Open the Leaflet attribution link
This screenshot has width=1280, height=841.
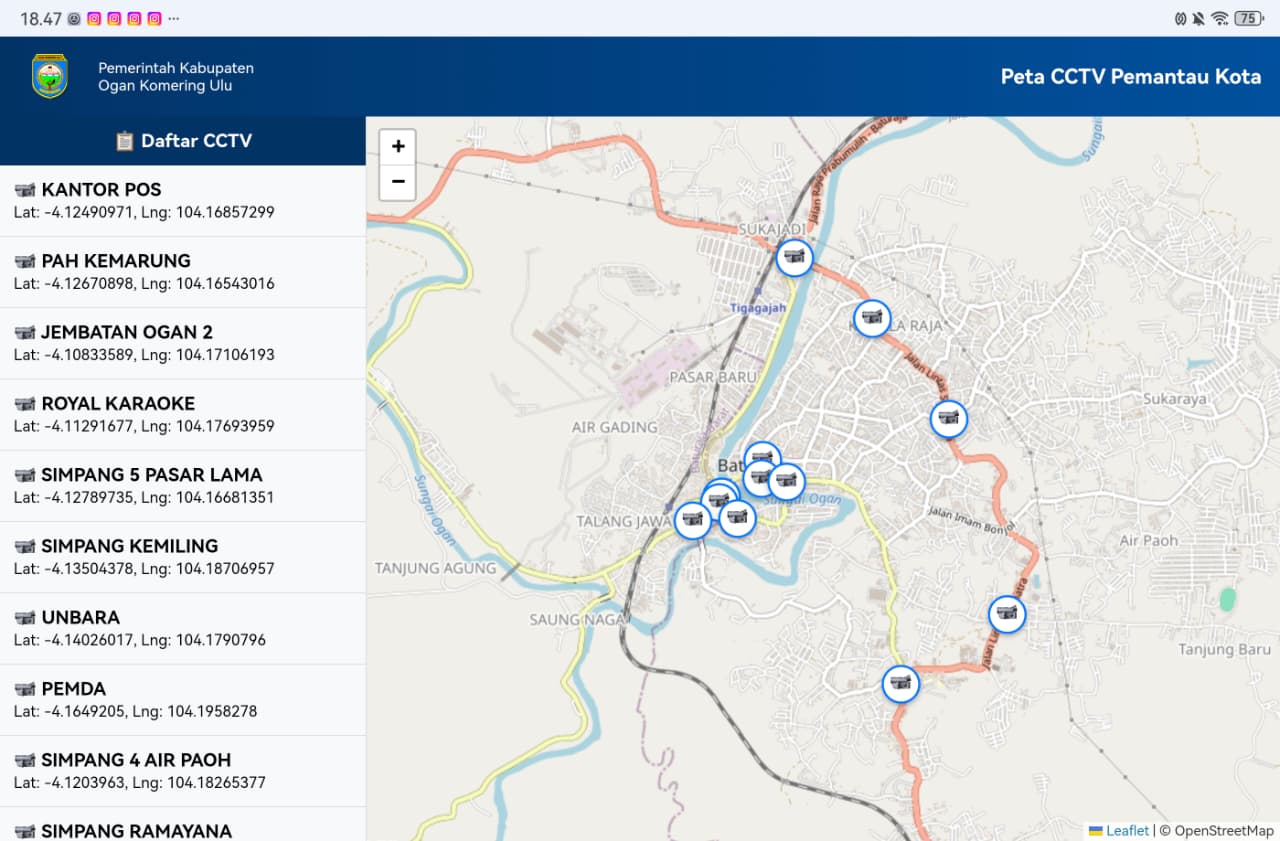click(1126, 831)
